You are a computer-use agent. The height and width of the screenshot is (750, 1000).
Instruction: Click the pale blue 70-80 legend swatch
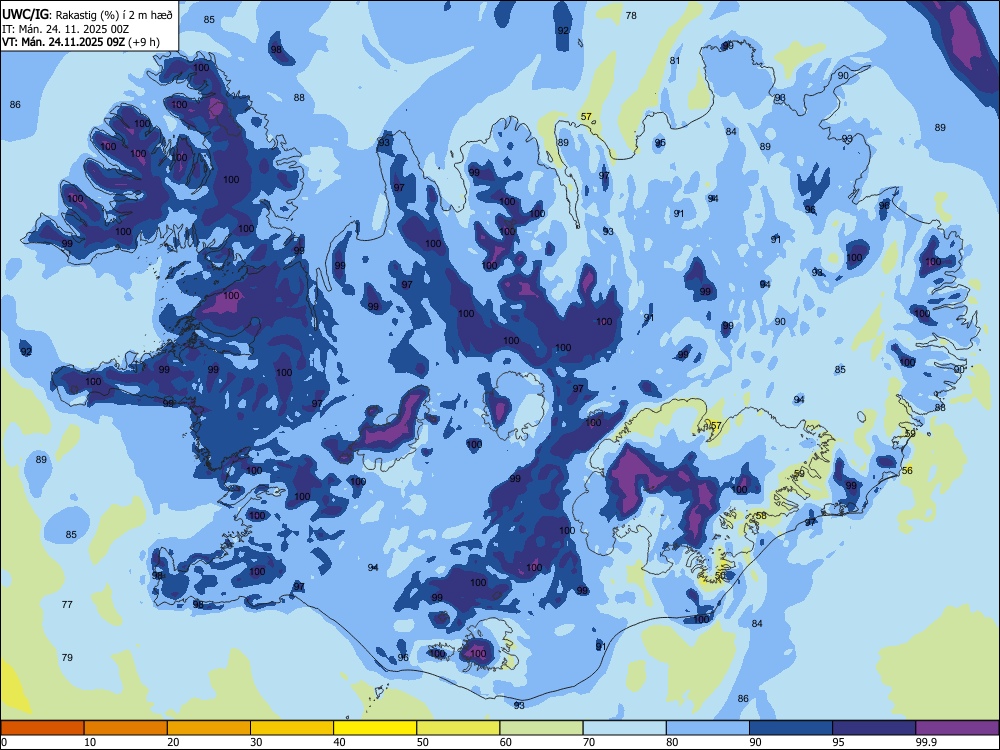(x=625, y=728)
